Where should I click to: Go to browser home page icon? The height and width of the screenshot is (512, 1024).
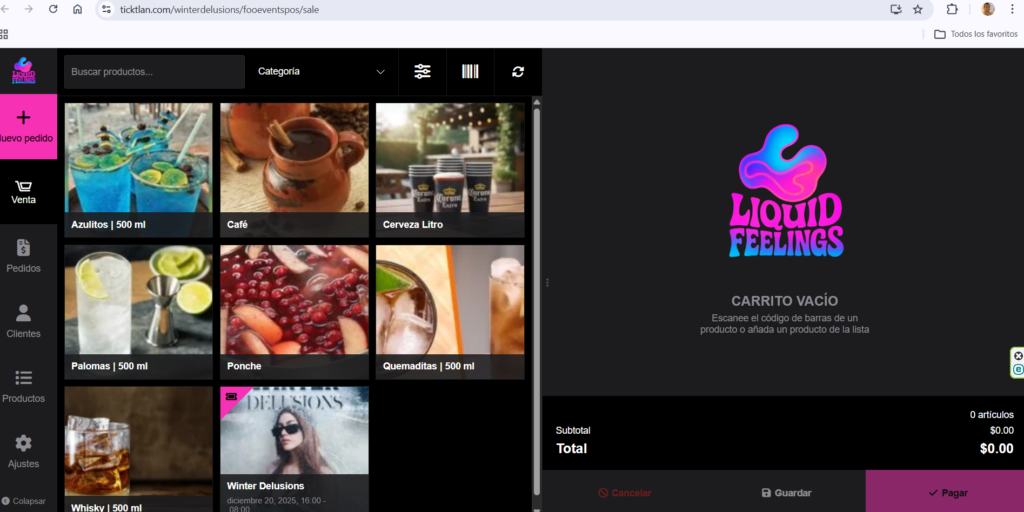point(77,9)
